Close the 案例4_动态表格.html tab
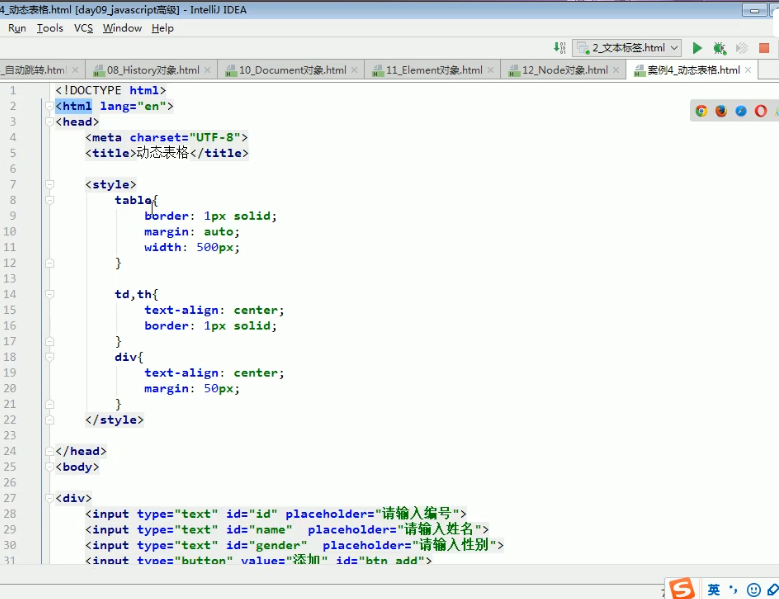 pos(748,70)
